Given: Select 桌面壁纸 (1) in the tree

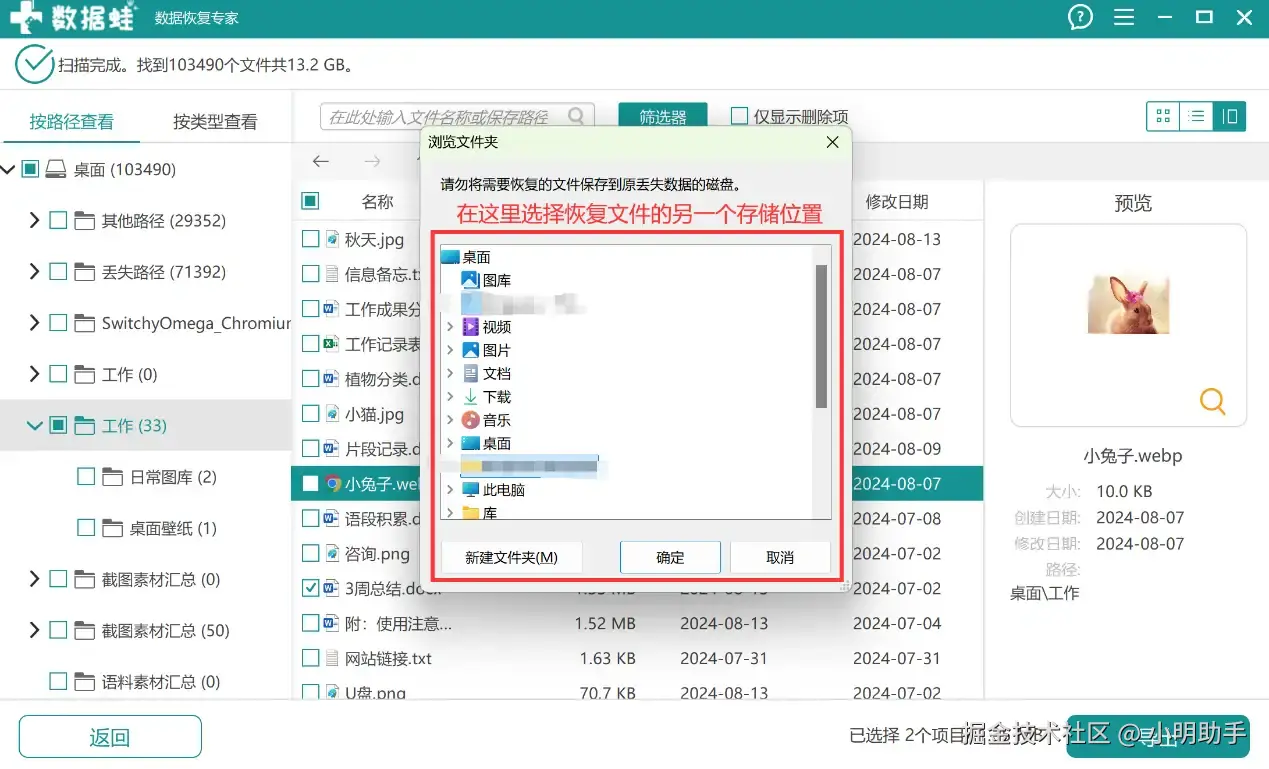Looking at the screenshot, I should (x=173, y=528).
